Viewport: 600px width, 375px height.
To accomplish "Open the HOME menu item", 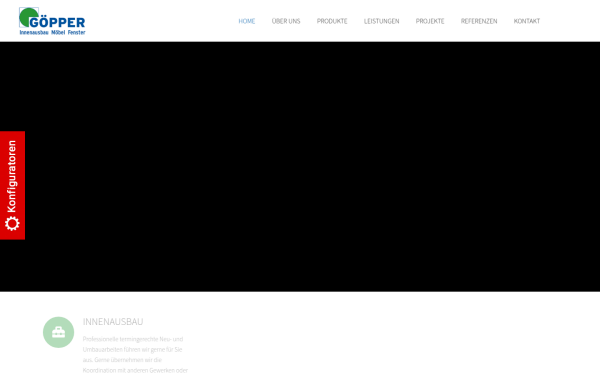I will [x=247, y=21].
